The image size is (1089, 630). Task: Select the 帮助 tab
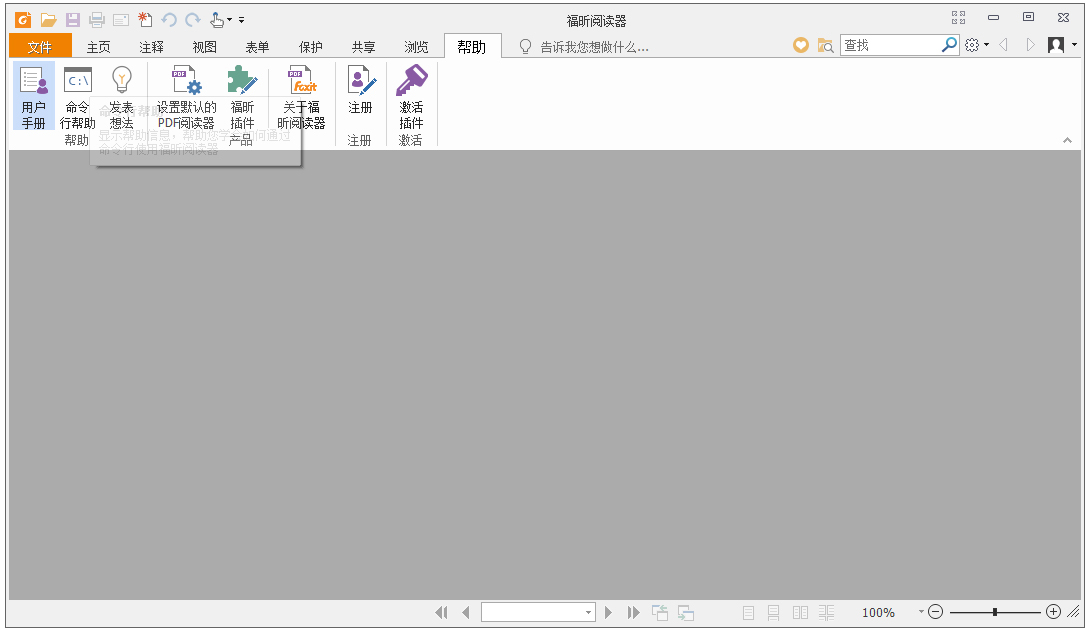[x=472, y=47]
